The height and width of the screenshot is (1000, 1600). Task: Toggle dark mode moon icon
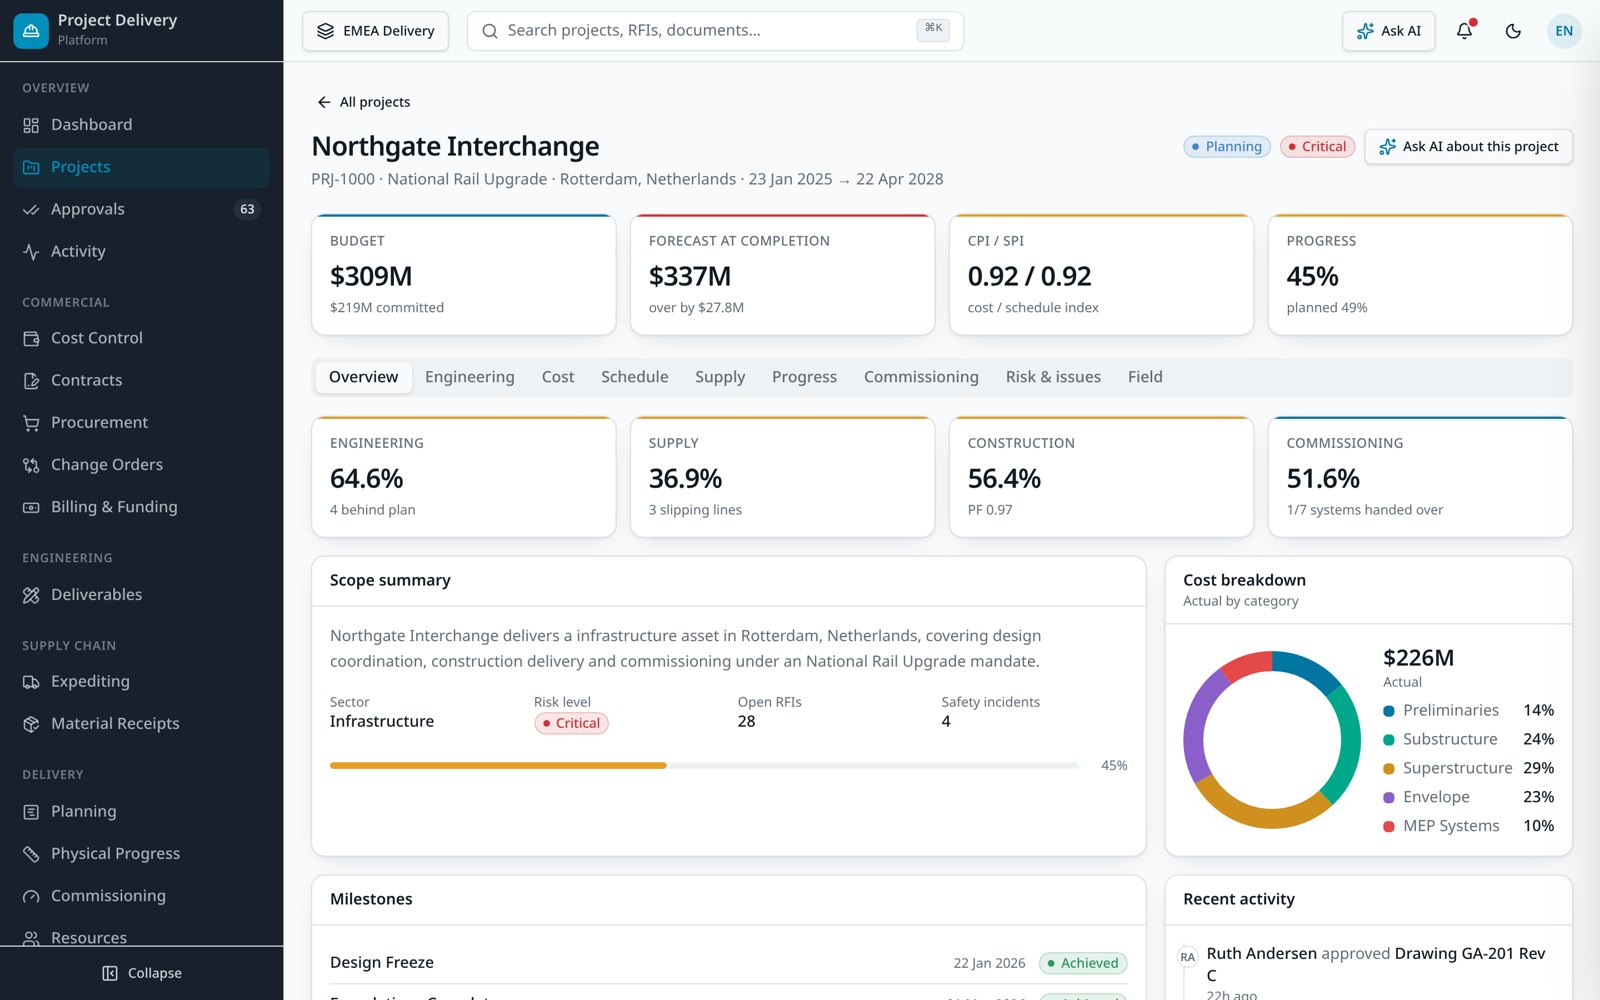coord(1513,31)
